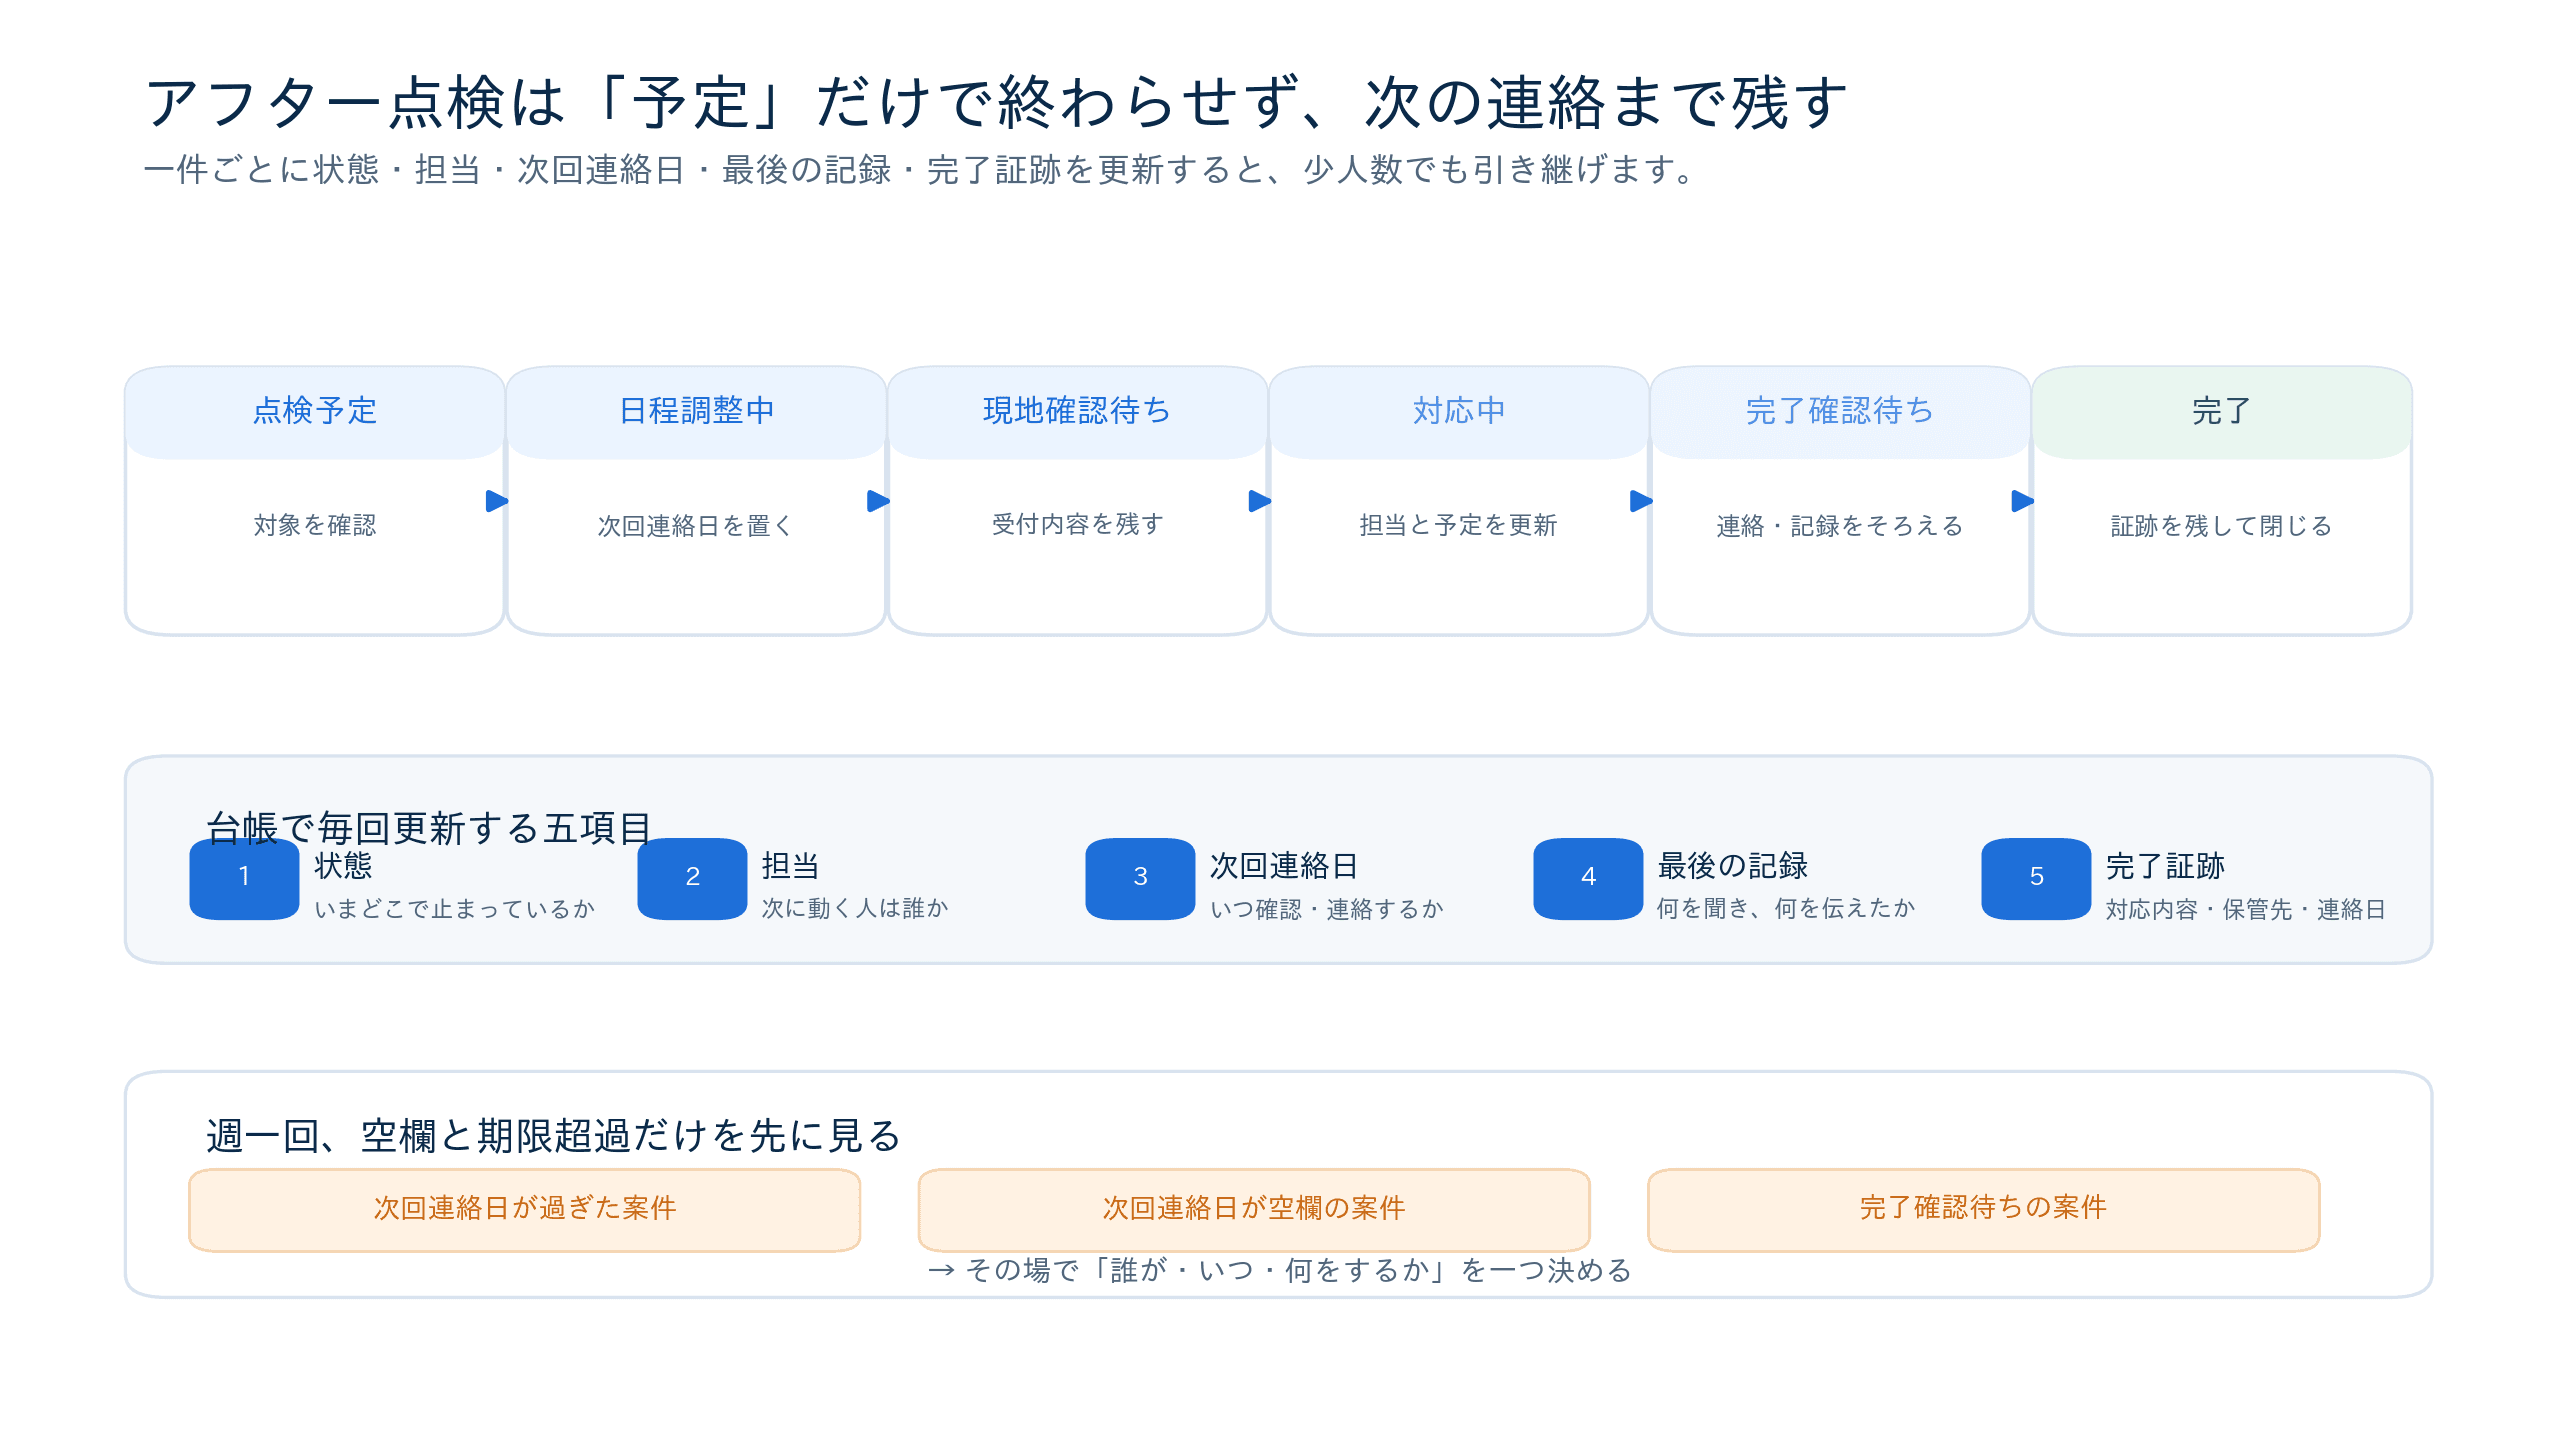The height and width of the screenshot is (1440, 2560).
Task: Click the blue number 2 badge
Action: point(692,878)
